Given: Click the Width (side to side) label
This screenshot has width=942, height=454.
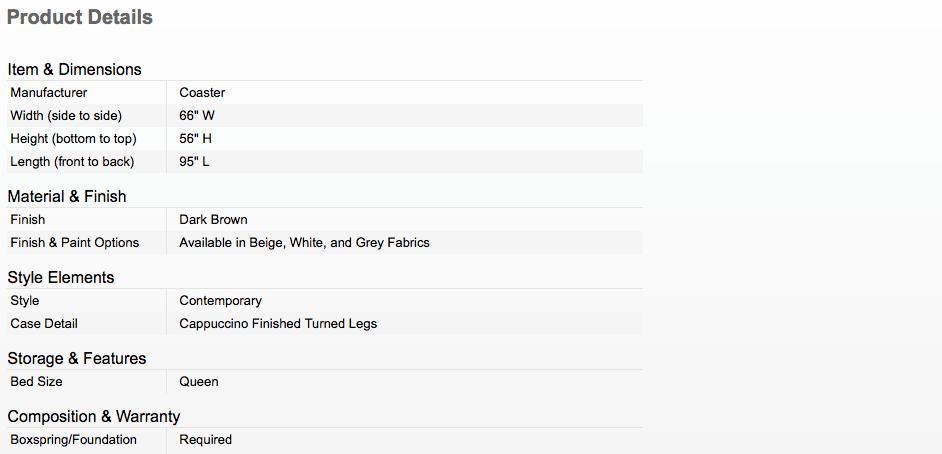Looking at the screenshot, I should 66,116.
